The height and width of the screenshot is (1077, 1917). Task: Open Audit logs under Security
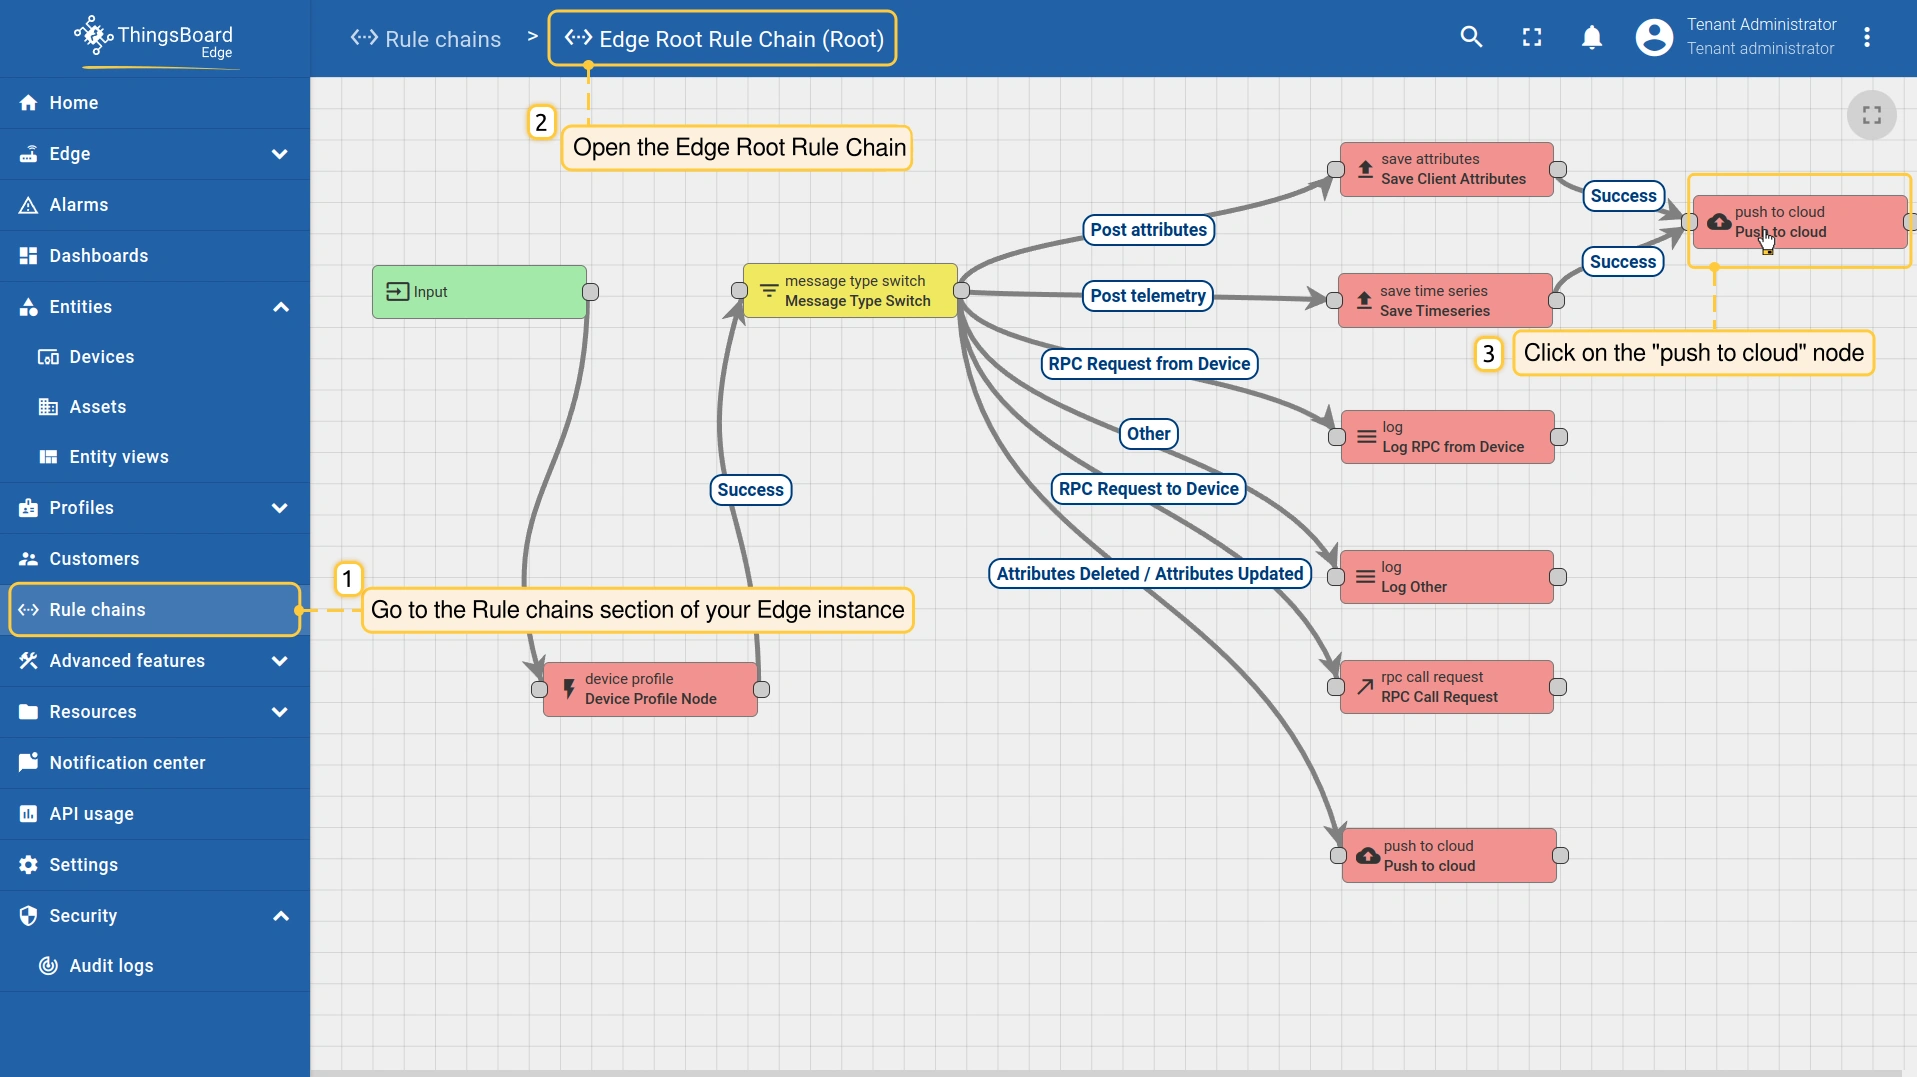111,966
